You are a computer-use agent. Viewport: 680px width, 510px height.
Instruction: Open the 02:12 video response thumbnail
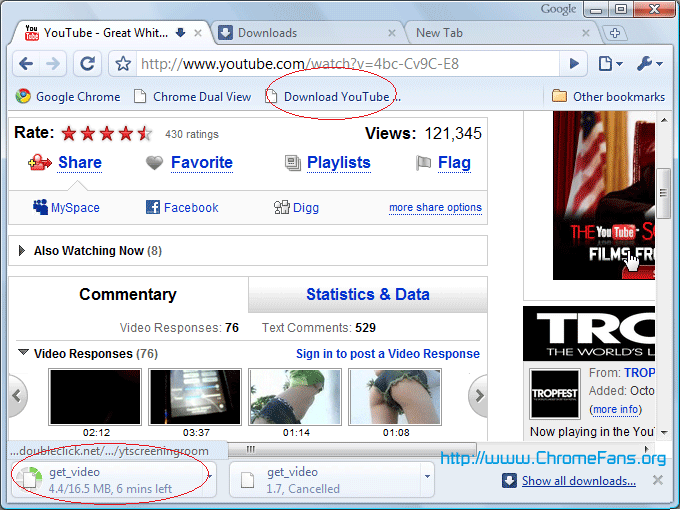[95, 397]
